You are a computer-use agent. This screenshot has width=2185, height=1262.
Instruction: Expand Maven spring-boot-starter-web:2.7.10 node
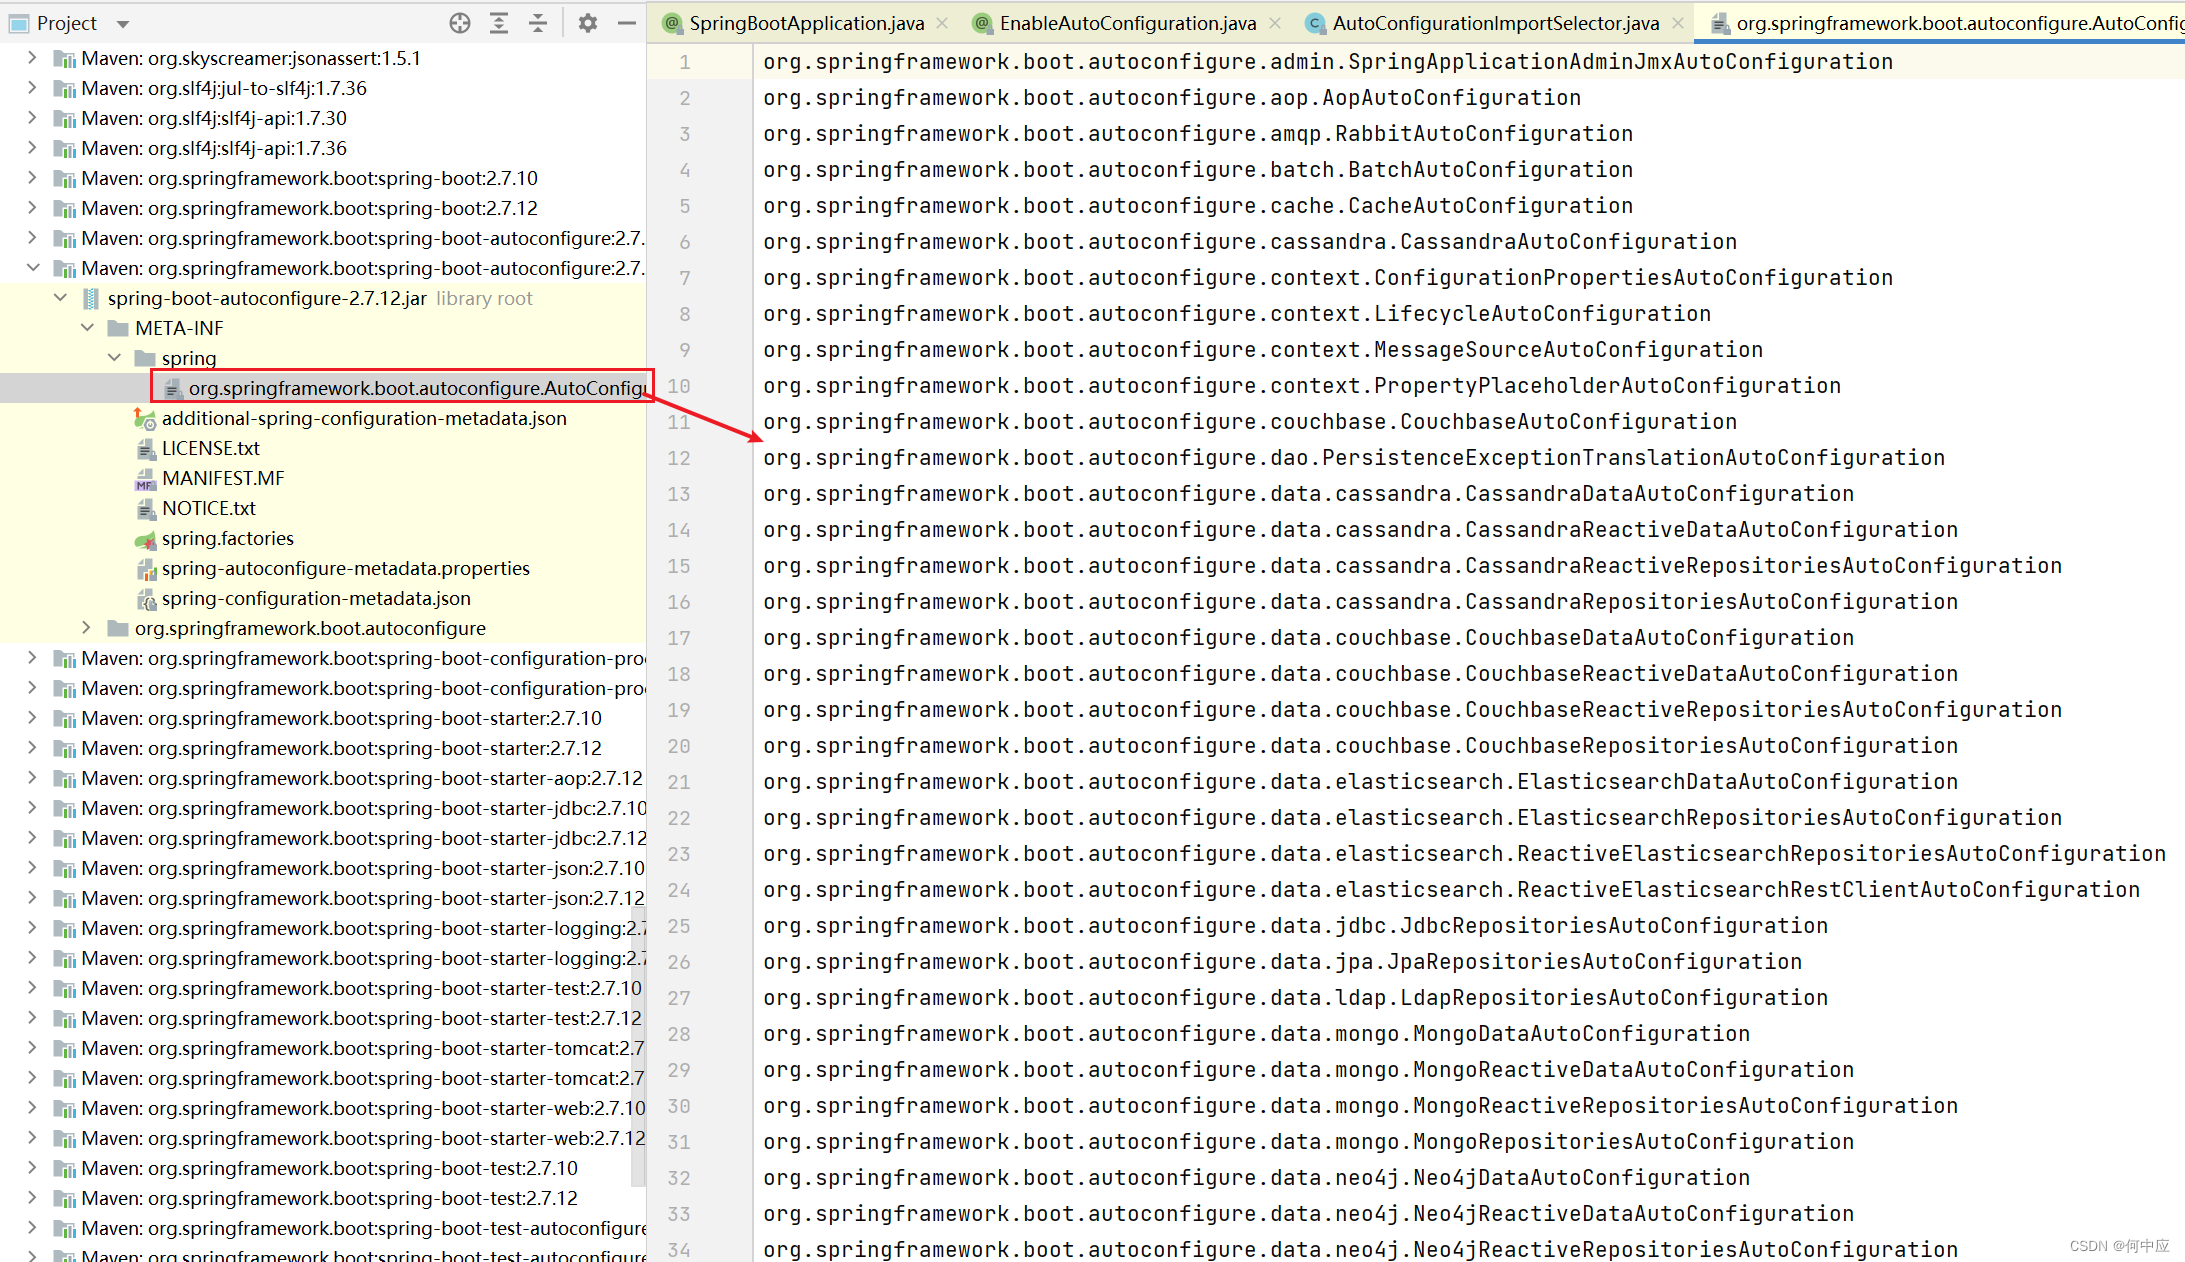click(x=32, y=1108)
